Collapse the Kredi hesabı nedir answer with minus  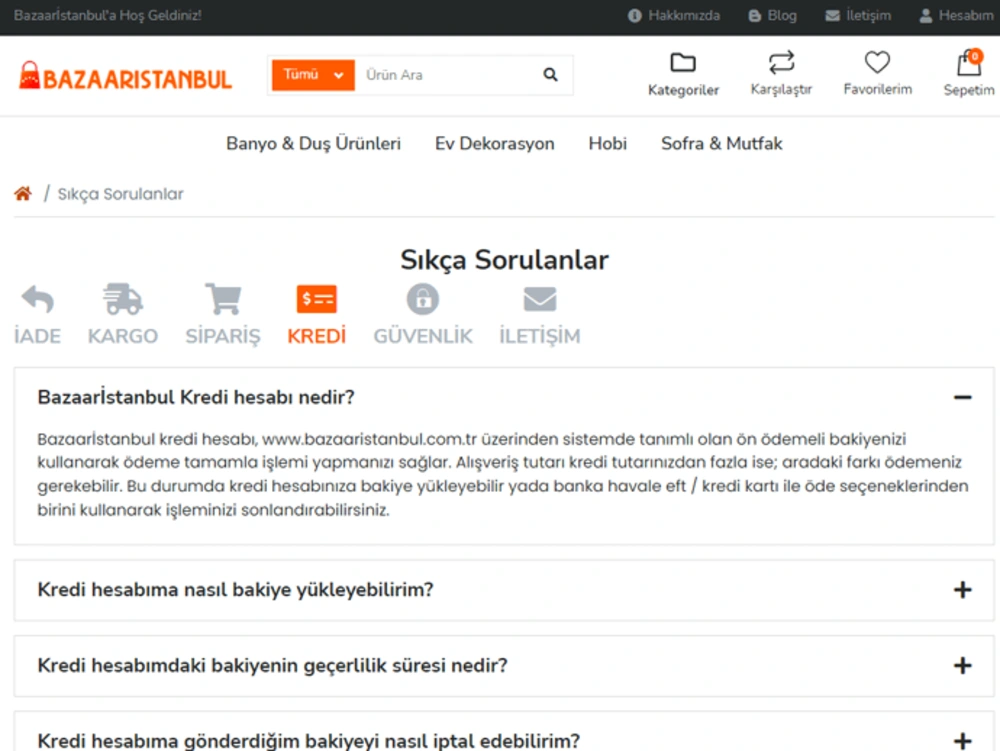[x=962, y=397]
